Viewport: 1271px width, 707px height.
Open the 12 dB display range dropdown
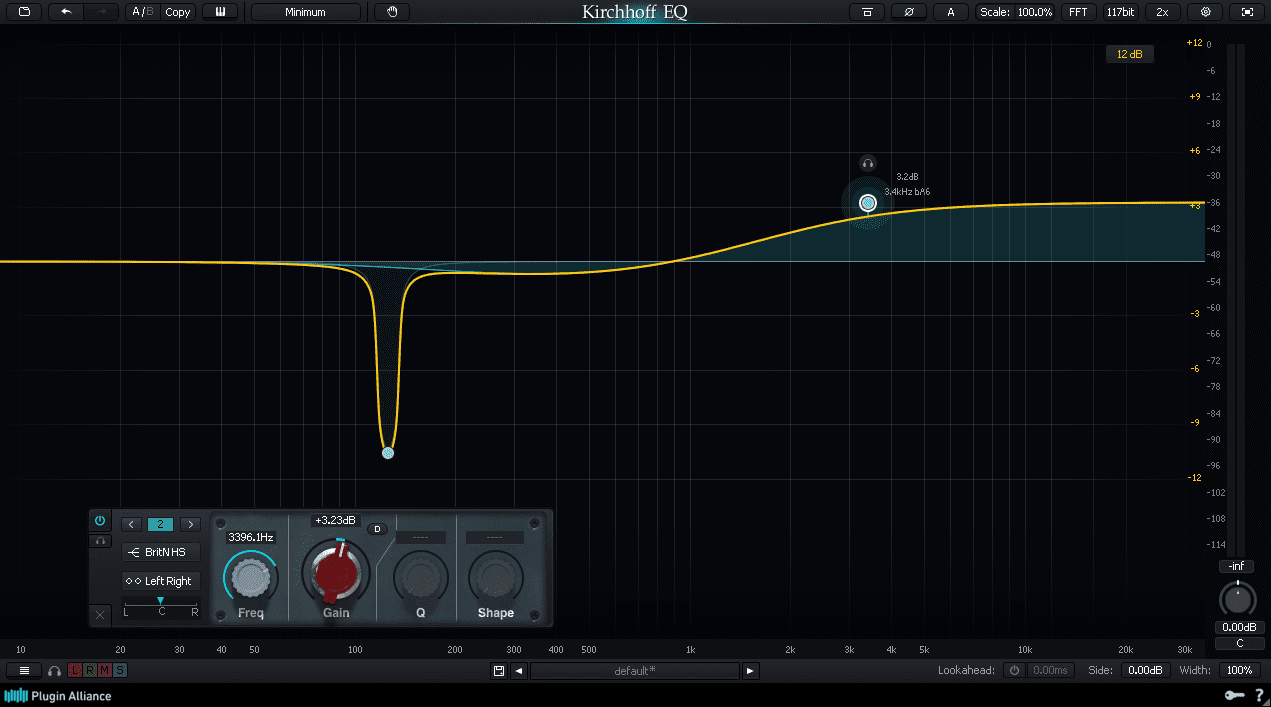tap(1130, 54)
